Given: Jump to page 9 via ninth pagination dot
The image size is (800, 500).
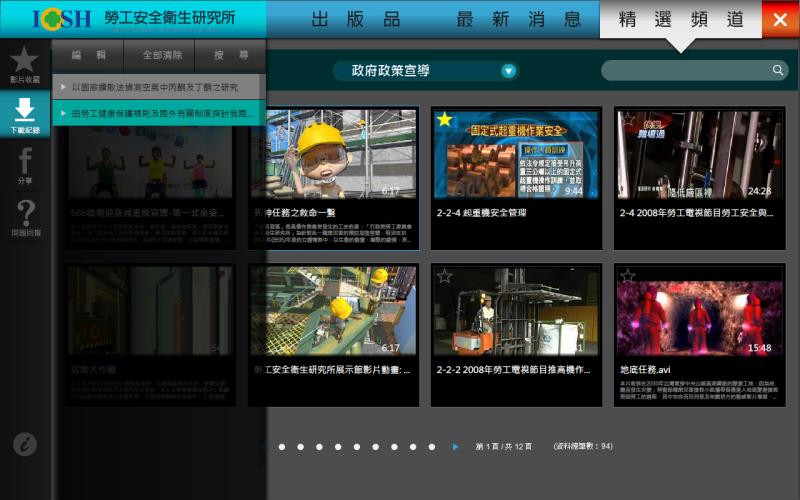Looking at the screenshot, I should [x=432, y=447].
